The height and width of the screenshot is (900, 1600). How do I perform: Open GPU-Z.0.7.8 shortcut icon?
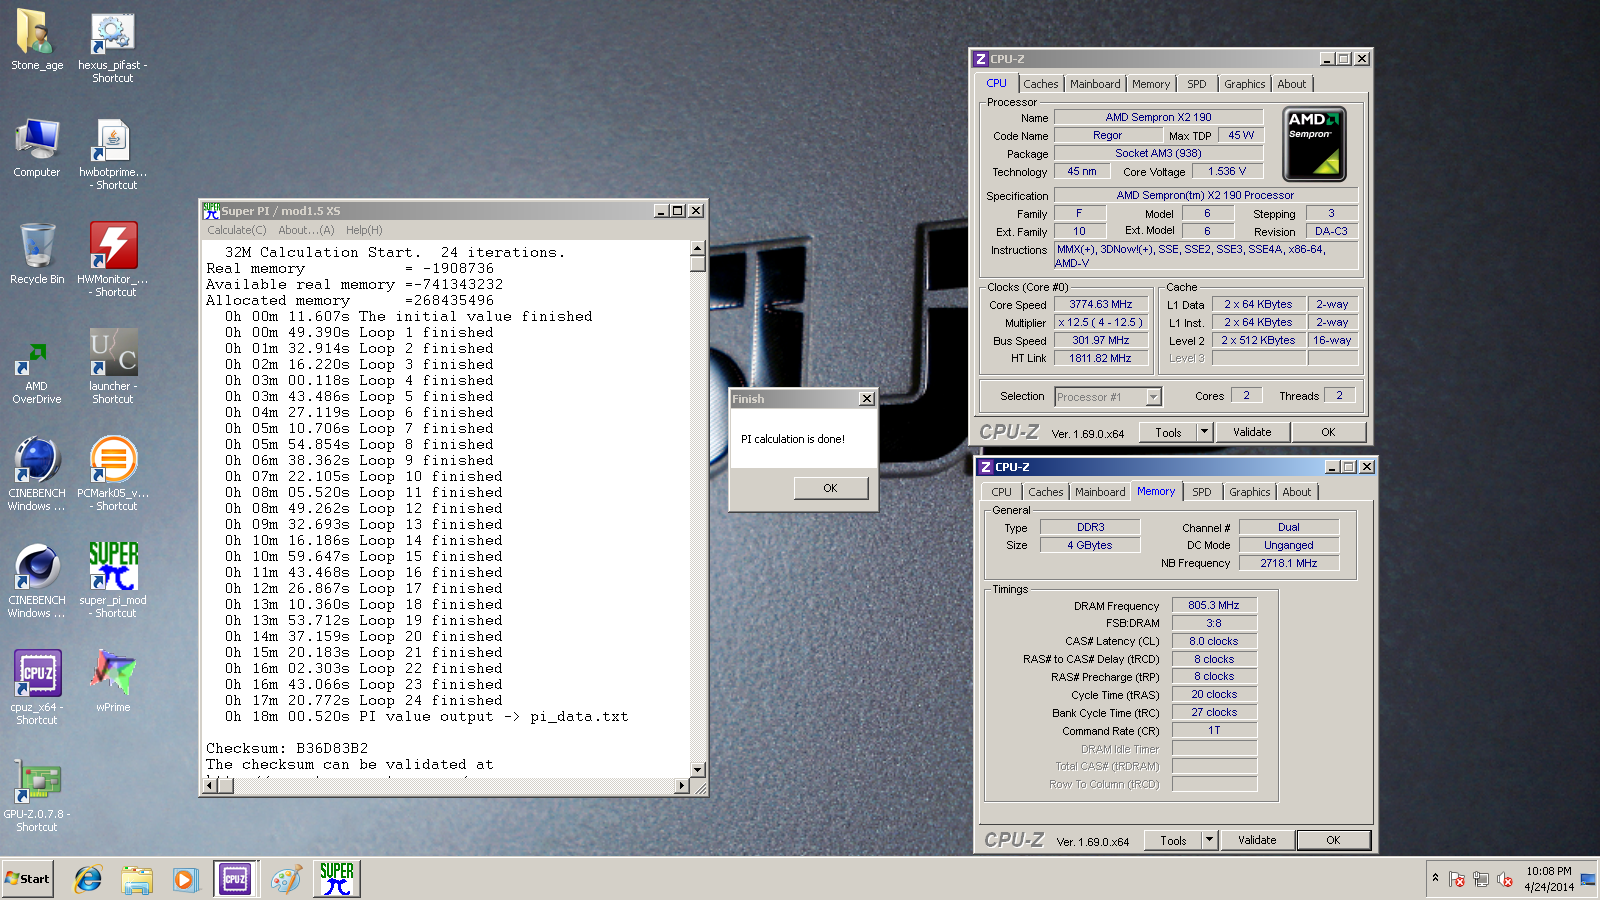pos(37,795)
